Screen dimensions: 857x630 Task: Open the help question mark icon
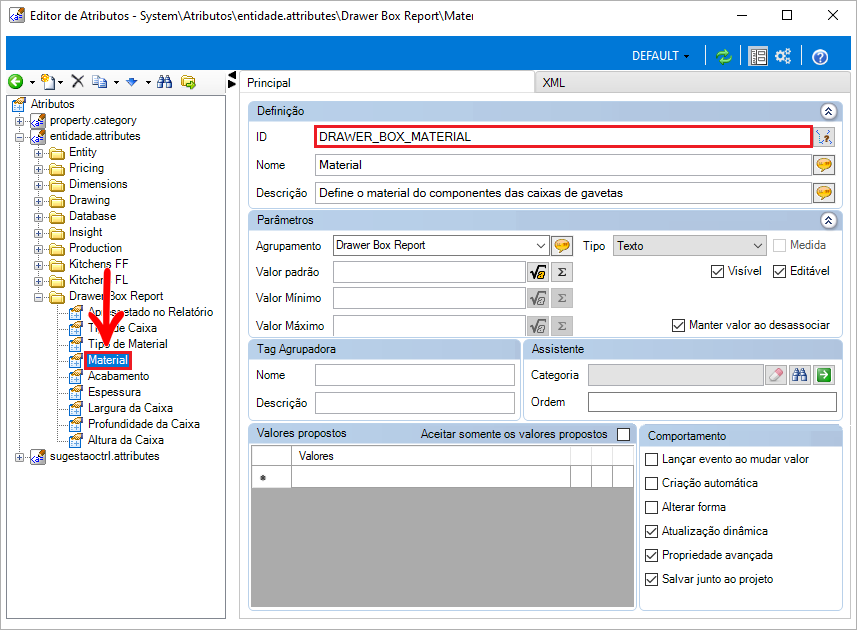tap(820, 56)
